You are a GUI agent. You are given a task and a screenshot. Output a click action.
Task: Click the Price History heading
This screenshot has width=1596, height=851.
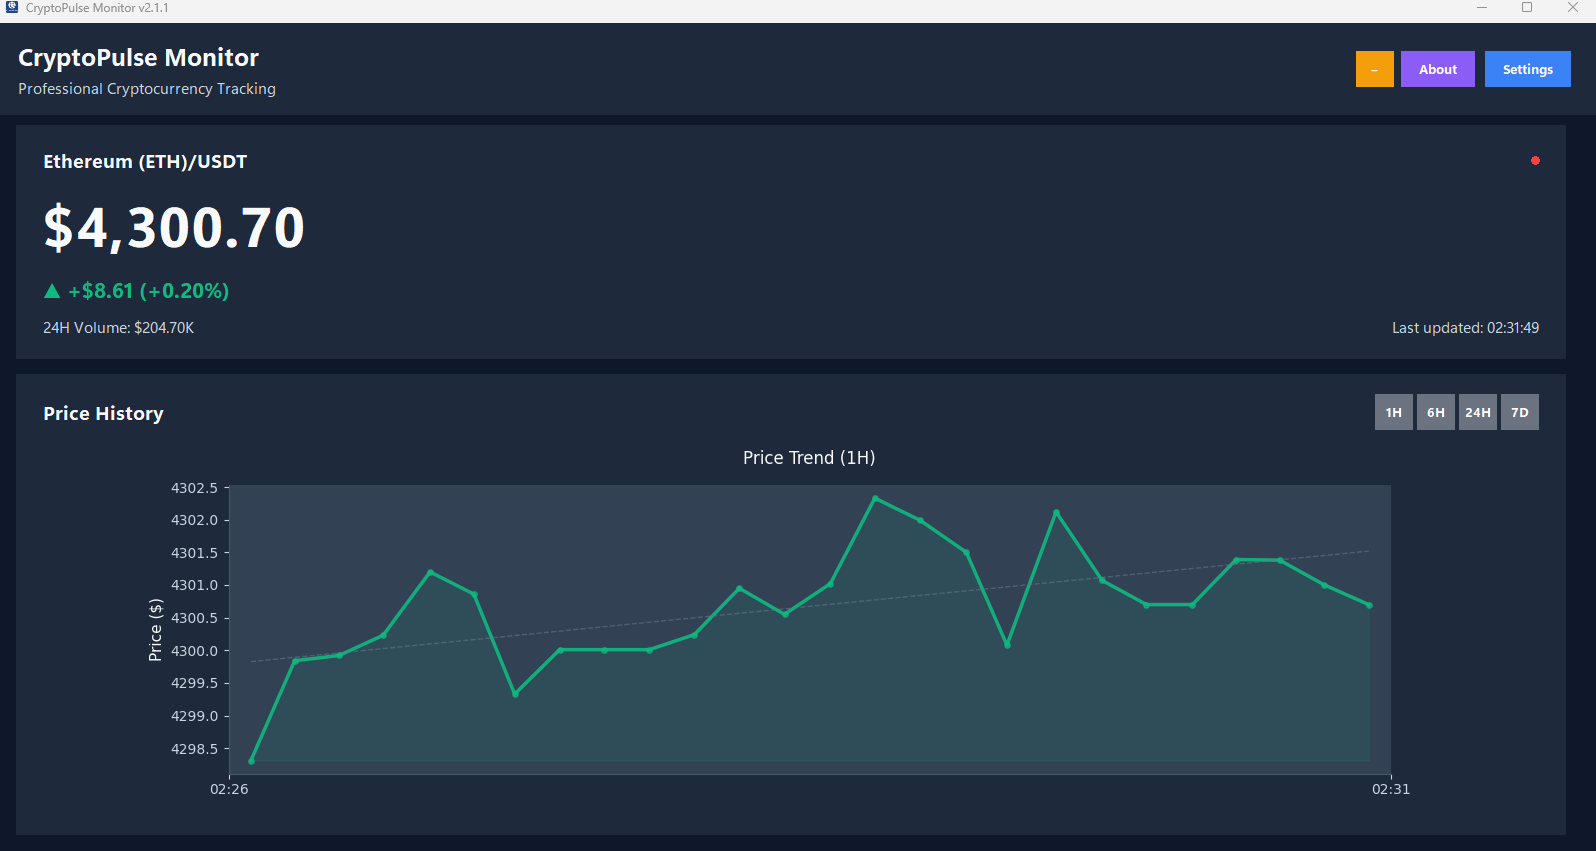(103, 413)
